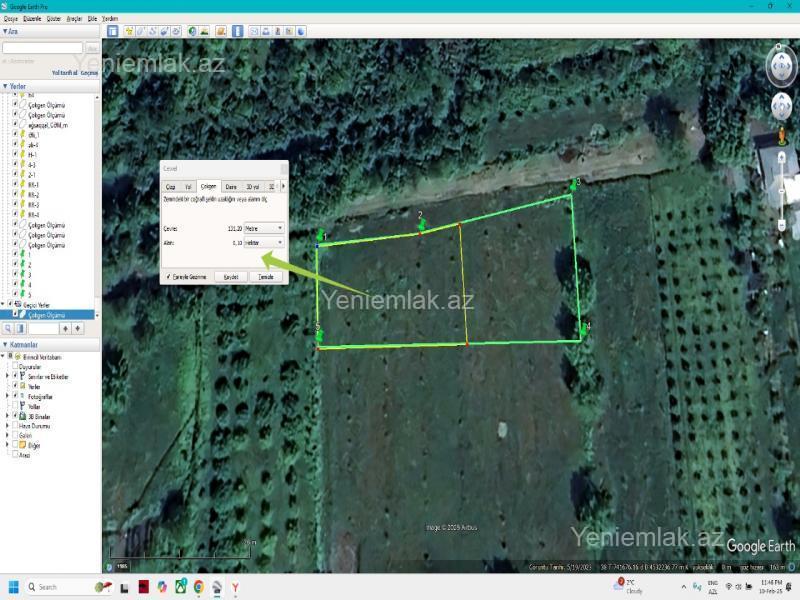The height and width of the screenshot is (600, 800).
Task: Click the compass look-around navigation ring
Action: (781, 66)
